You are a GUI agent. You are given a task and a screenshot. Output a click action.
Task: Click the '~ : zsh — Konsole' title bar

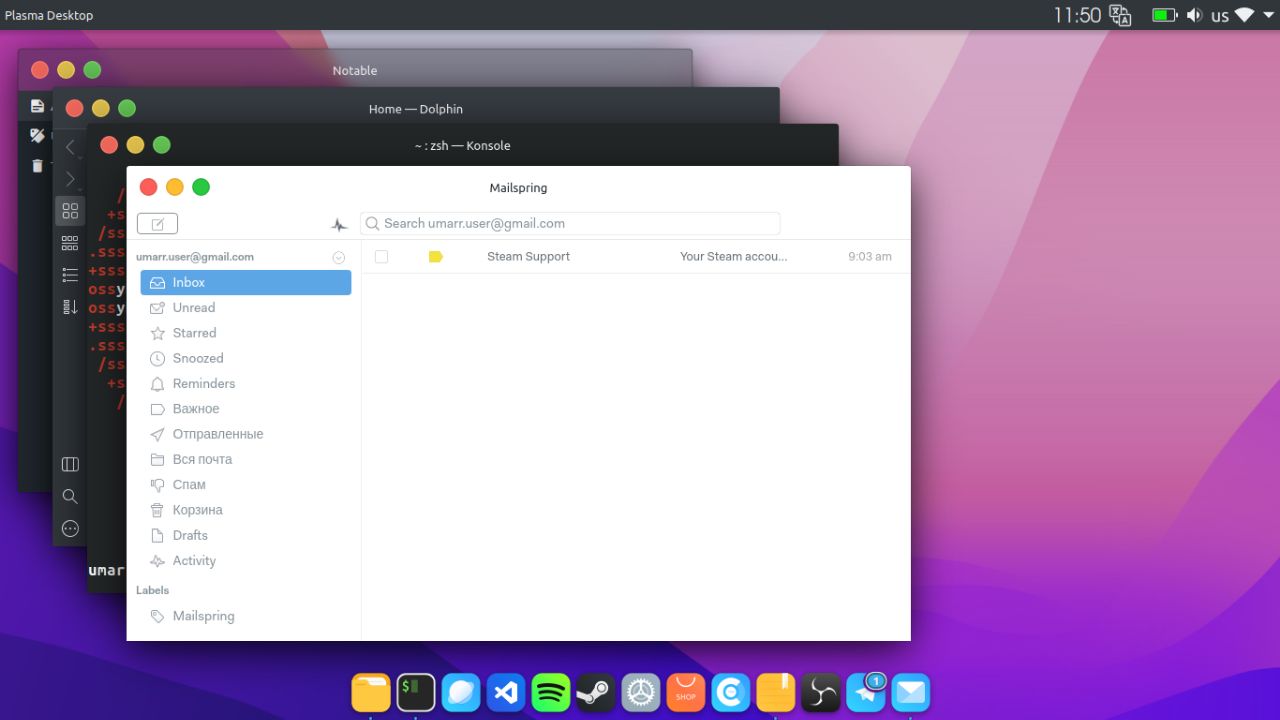pos(462,146)
